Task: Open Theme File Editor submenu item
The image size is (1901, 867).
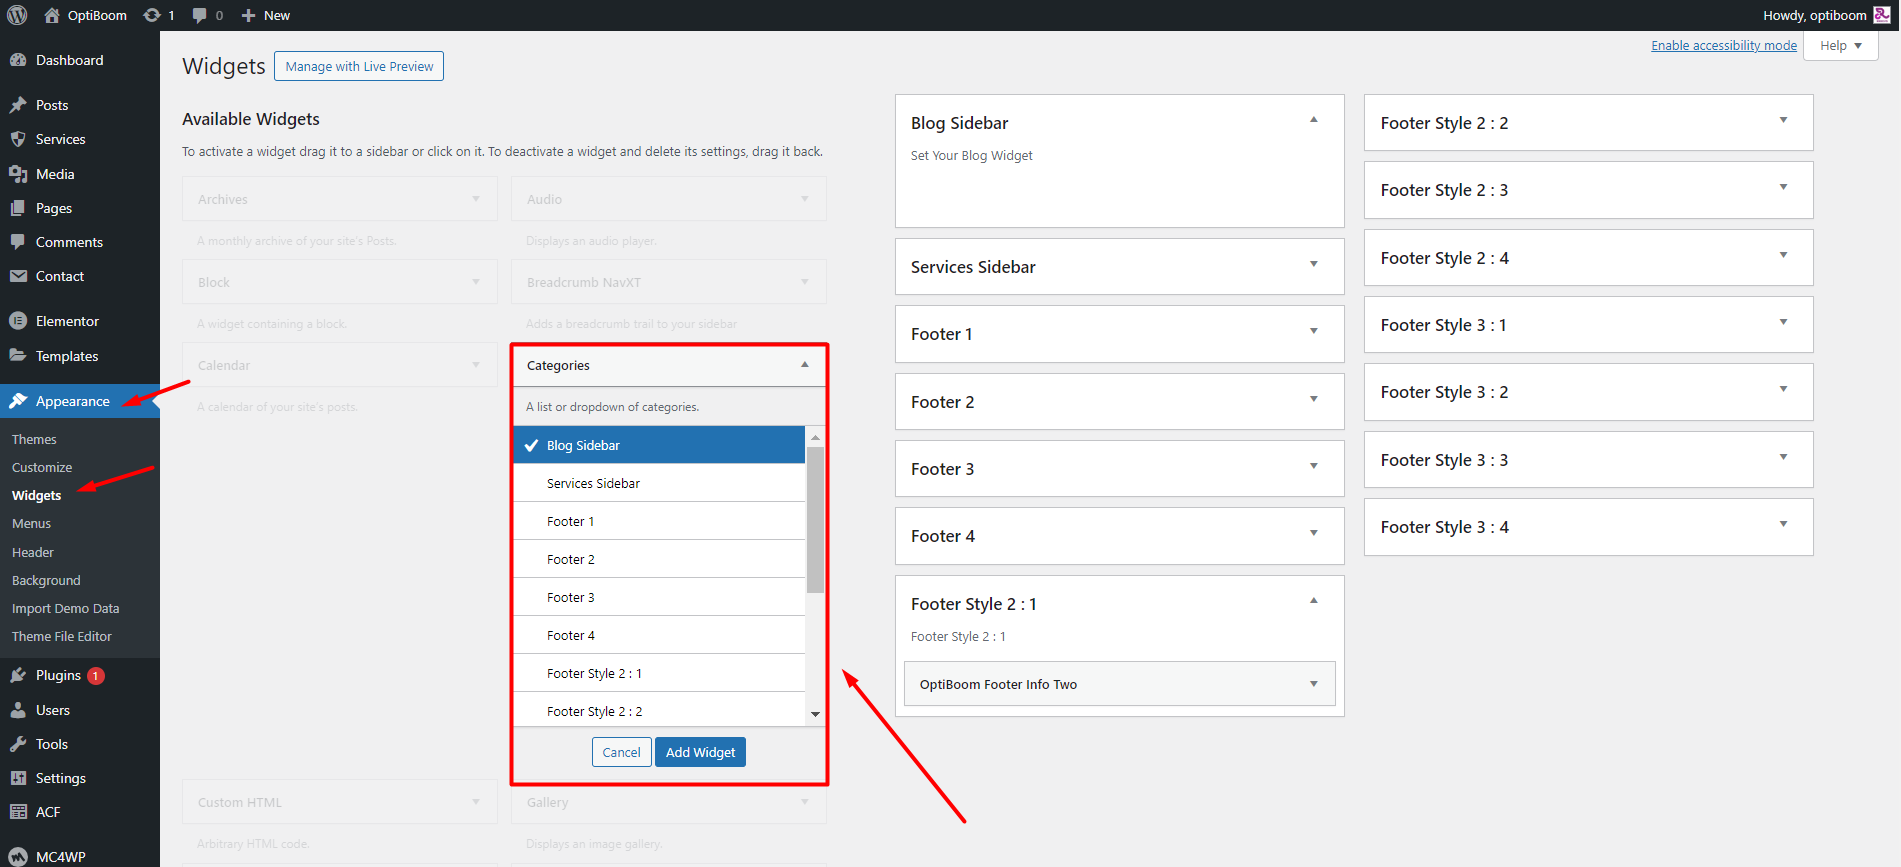Action: click(62, 636)
